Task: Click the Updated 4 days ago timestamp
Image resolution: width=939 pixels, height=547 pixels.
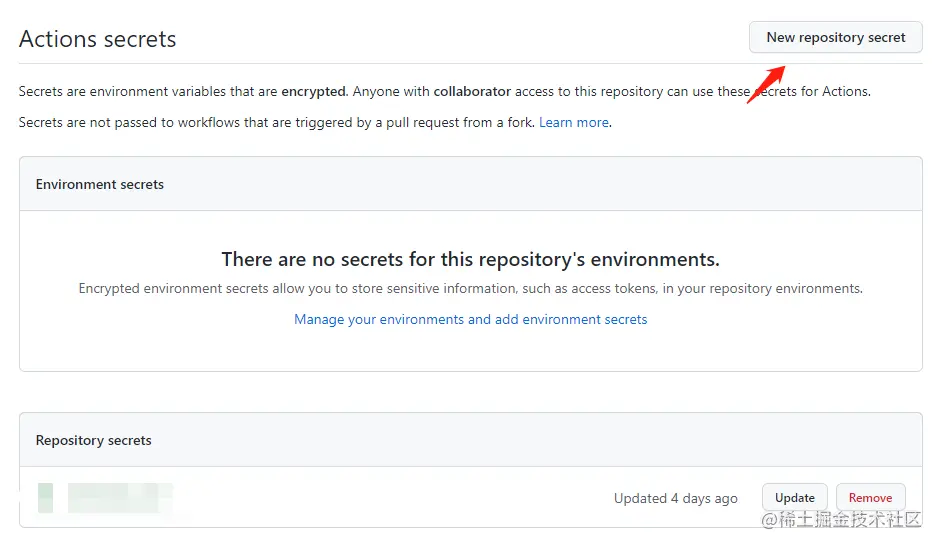Action: pos(676,498)
